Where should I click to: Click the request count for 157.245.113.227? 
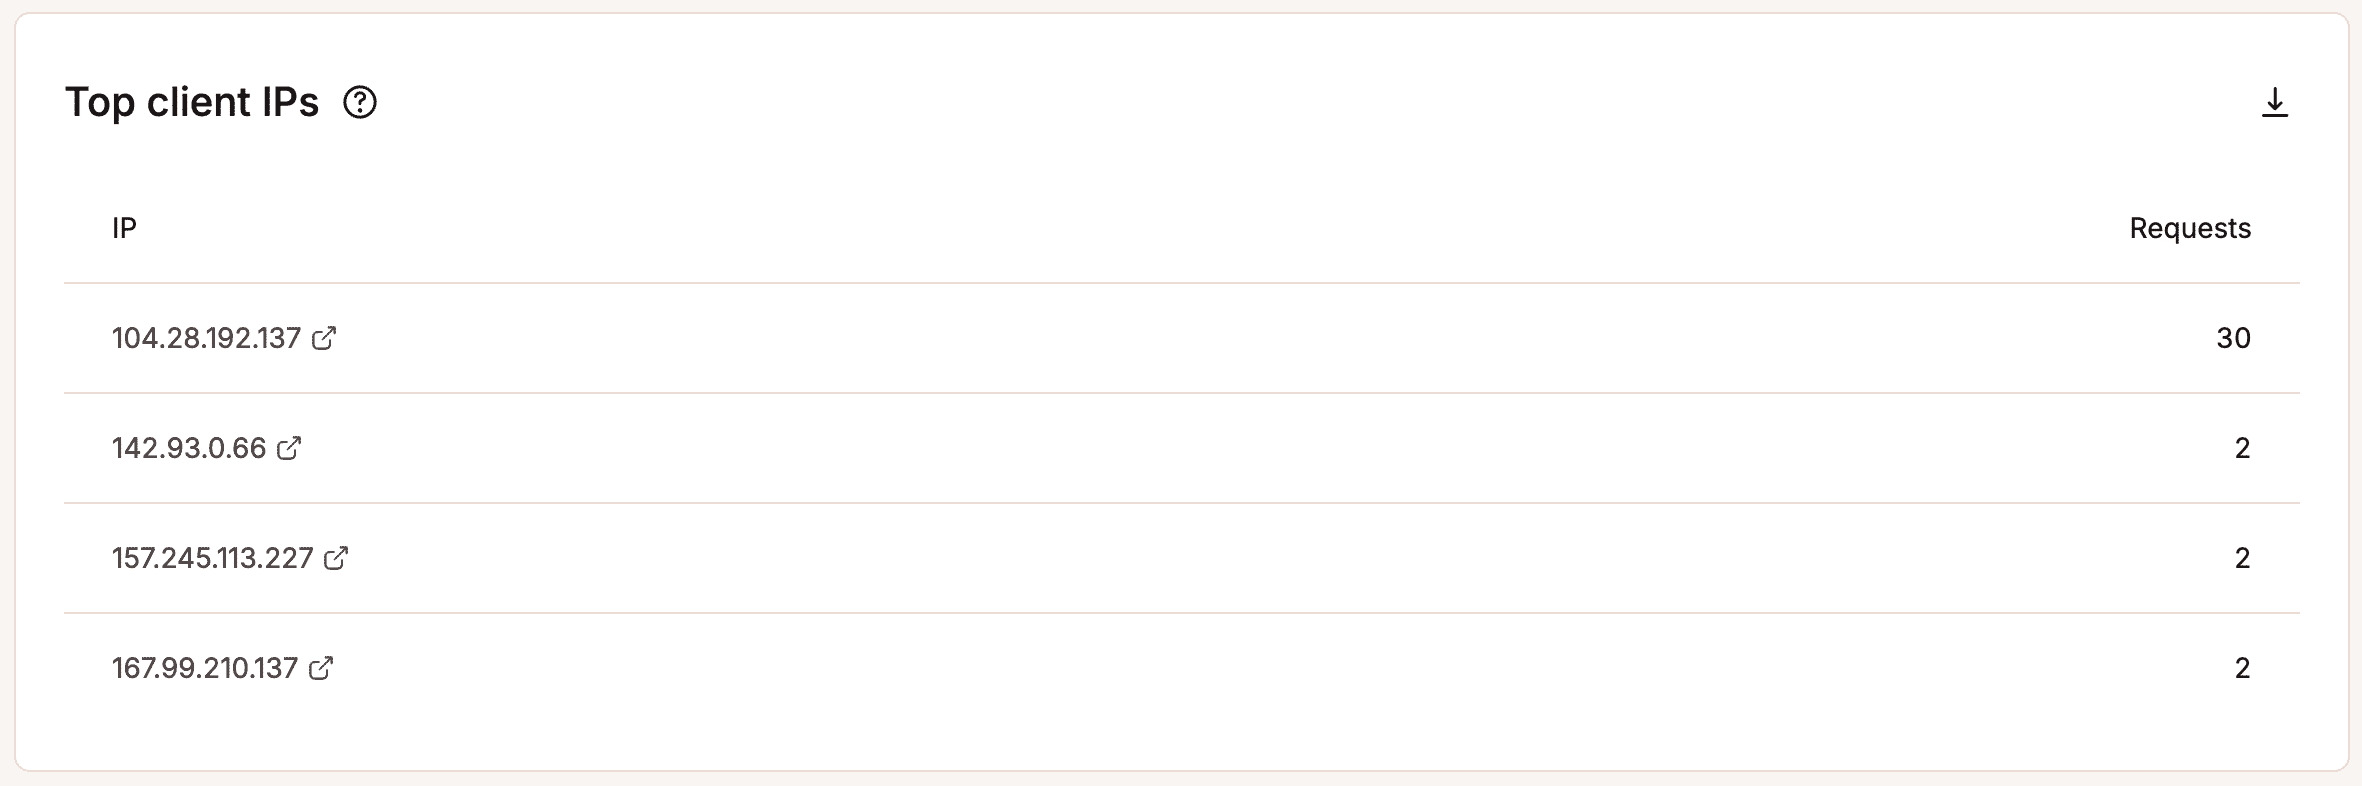[x=2242, y=558]
